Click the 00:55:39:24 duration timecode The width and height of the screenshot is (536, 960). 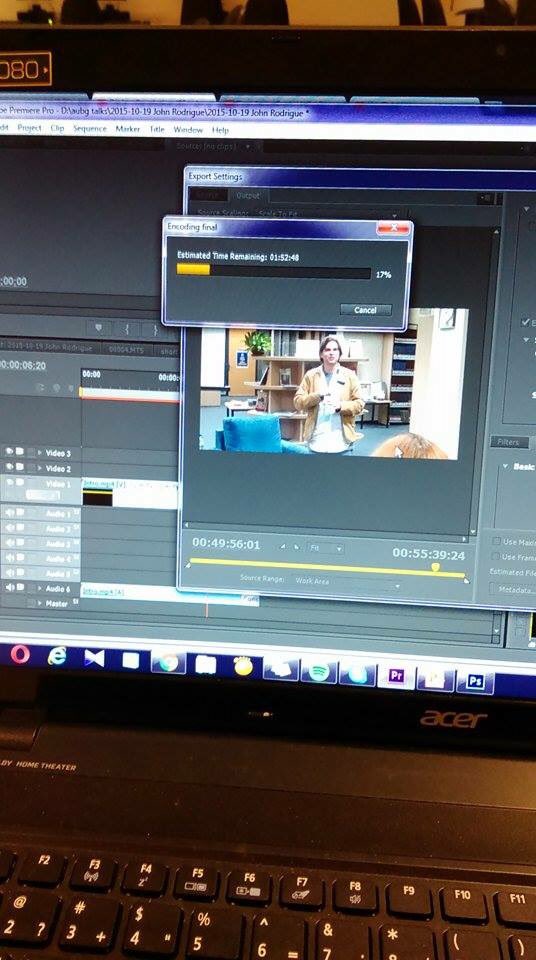(428, 554)
